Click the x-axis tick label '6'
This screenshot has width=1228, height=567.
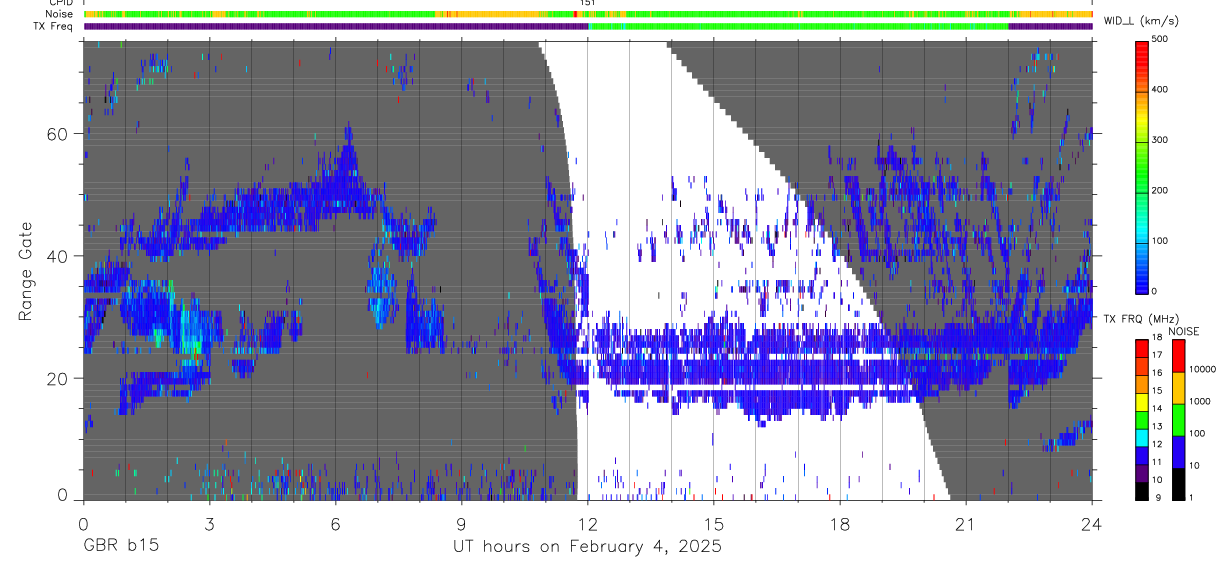335,524
